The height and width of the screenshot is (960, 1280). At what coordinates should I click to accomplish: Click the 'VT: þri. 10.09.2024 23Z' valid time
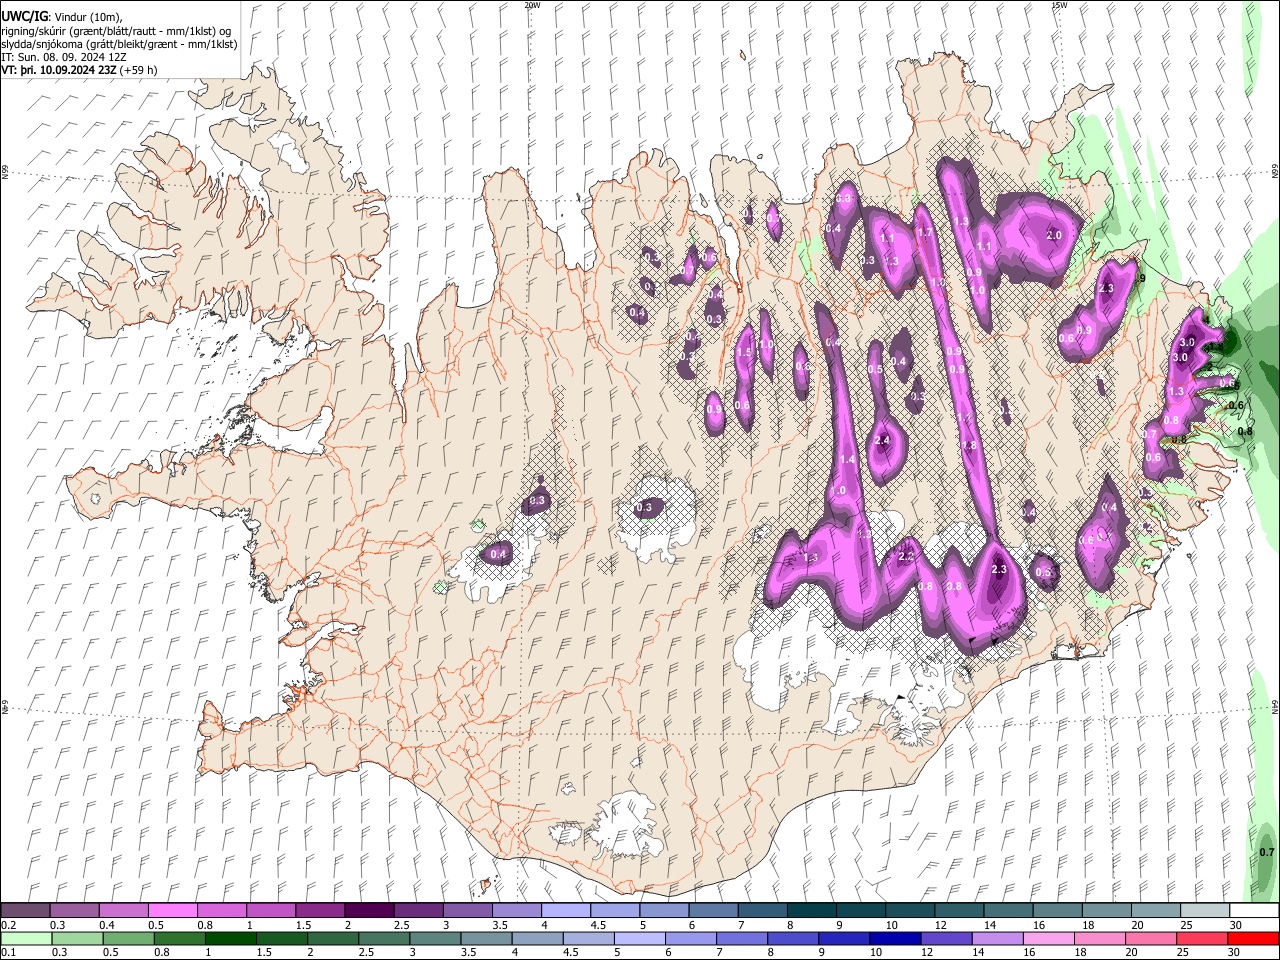59,71
